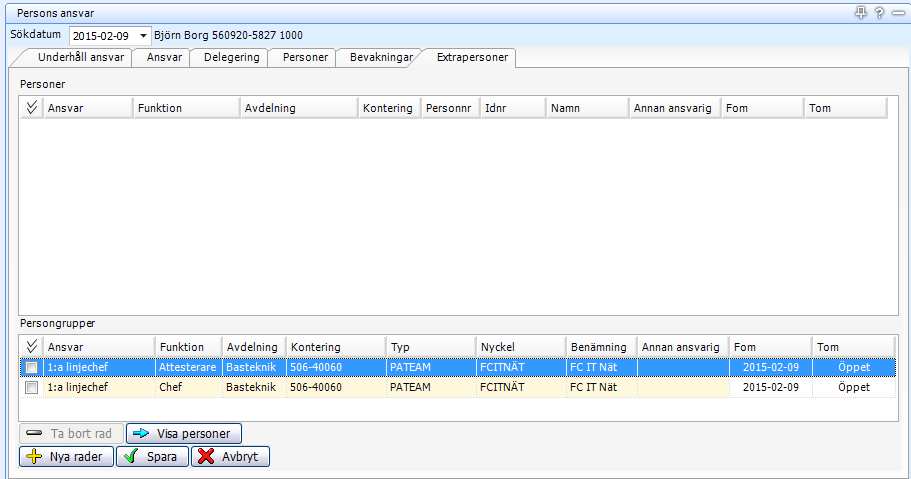Click select-all check icon in Persongrupper table
911x479 pixels.
pos(31,346)
